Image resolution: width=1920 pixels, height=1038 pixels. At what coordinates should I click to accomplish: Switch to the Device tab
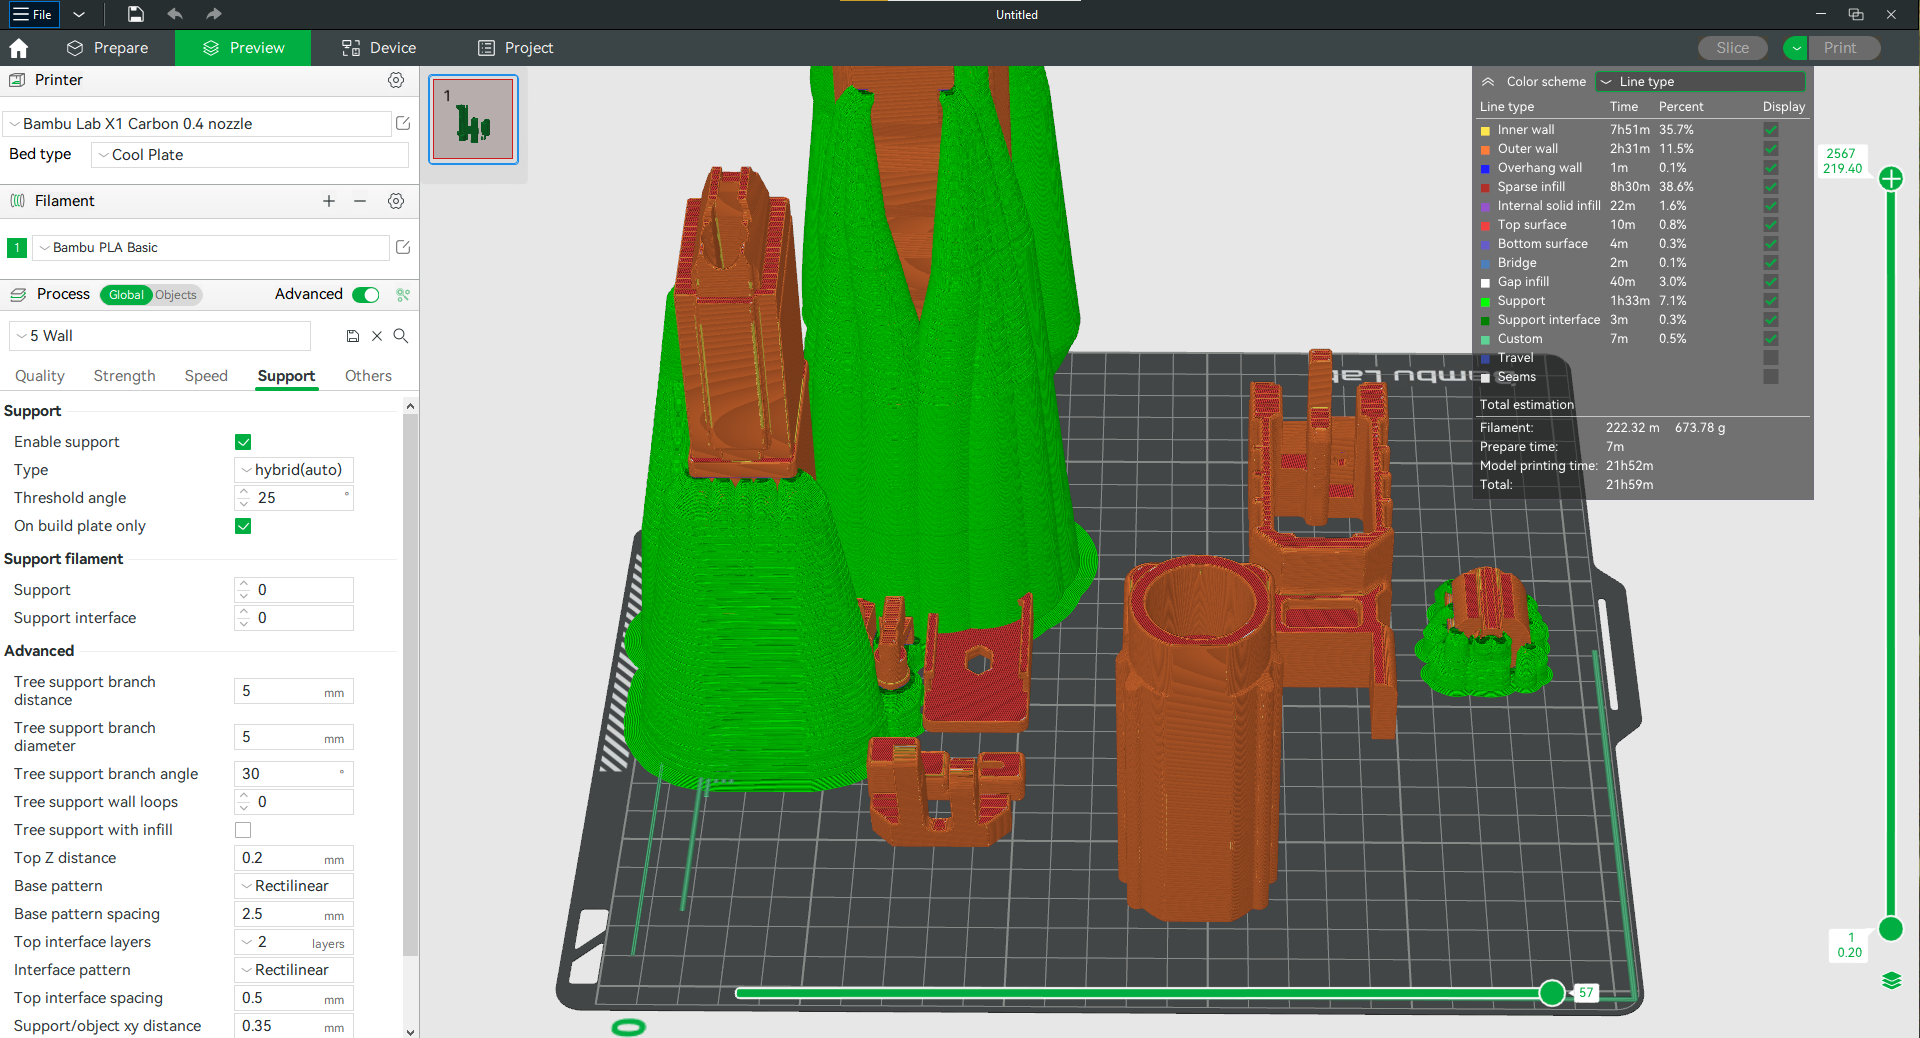pyautogui.click(x=379, y=48)
